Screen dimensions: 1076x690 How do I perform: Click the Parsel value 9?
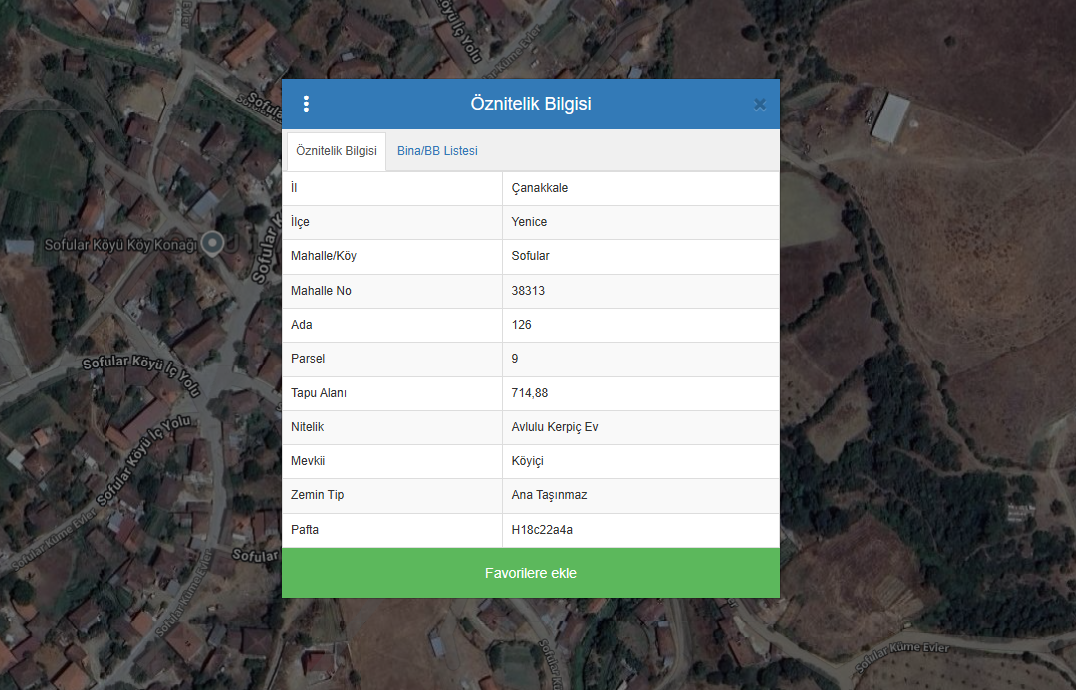pyautogui.click(x=515, y=359)
